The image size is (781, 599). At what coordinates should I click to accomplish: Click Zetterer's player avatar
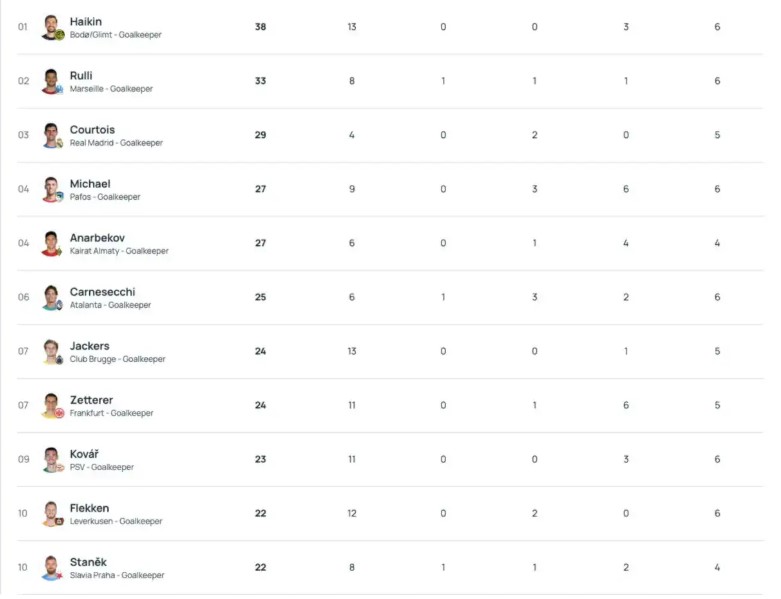52,405
